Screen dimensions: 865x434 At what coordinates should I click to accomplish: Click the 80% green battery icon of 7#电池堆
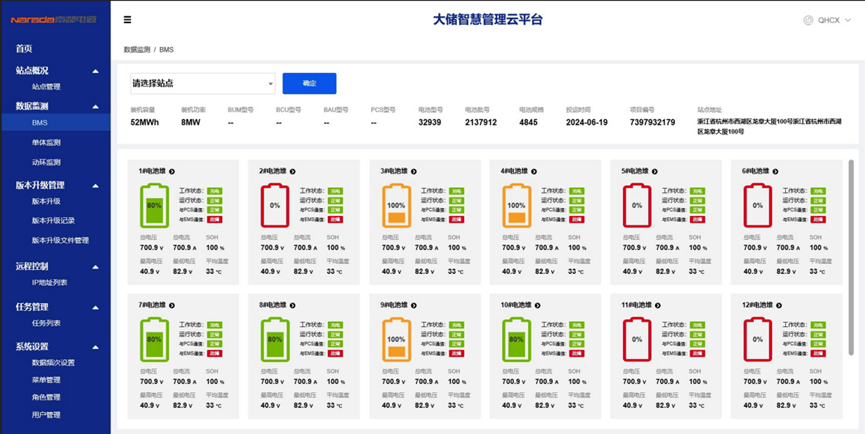pos(154,340)
